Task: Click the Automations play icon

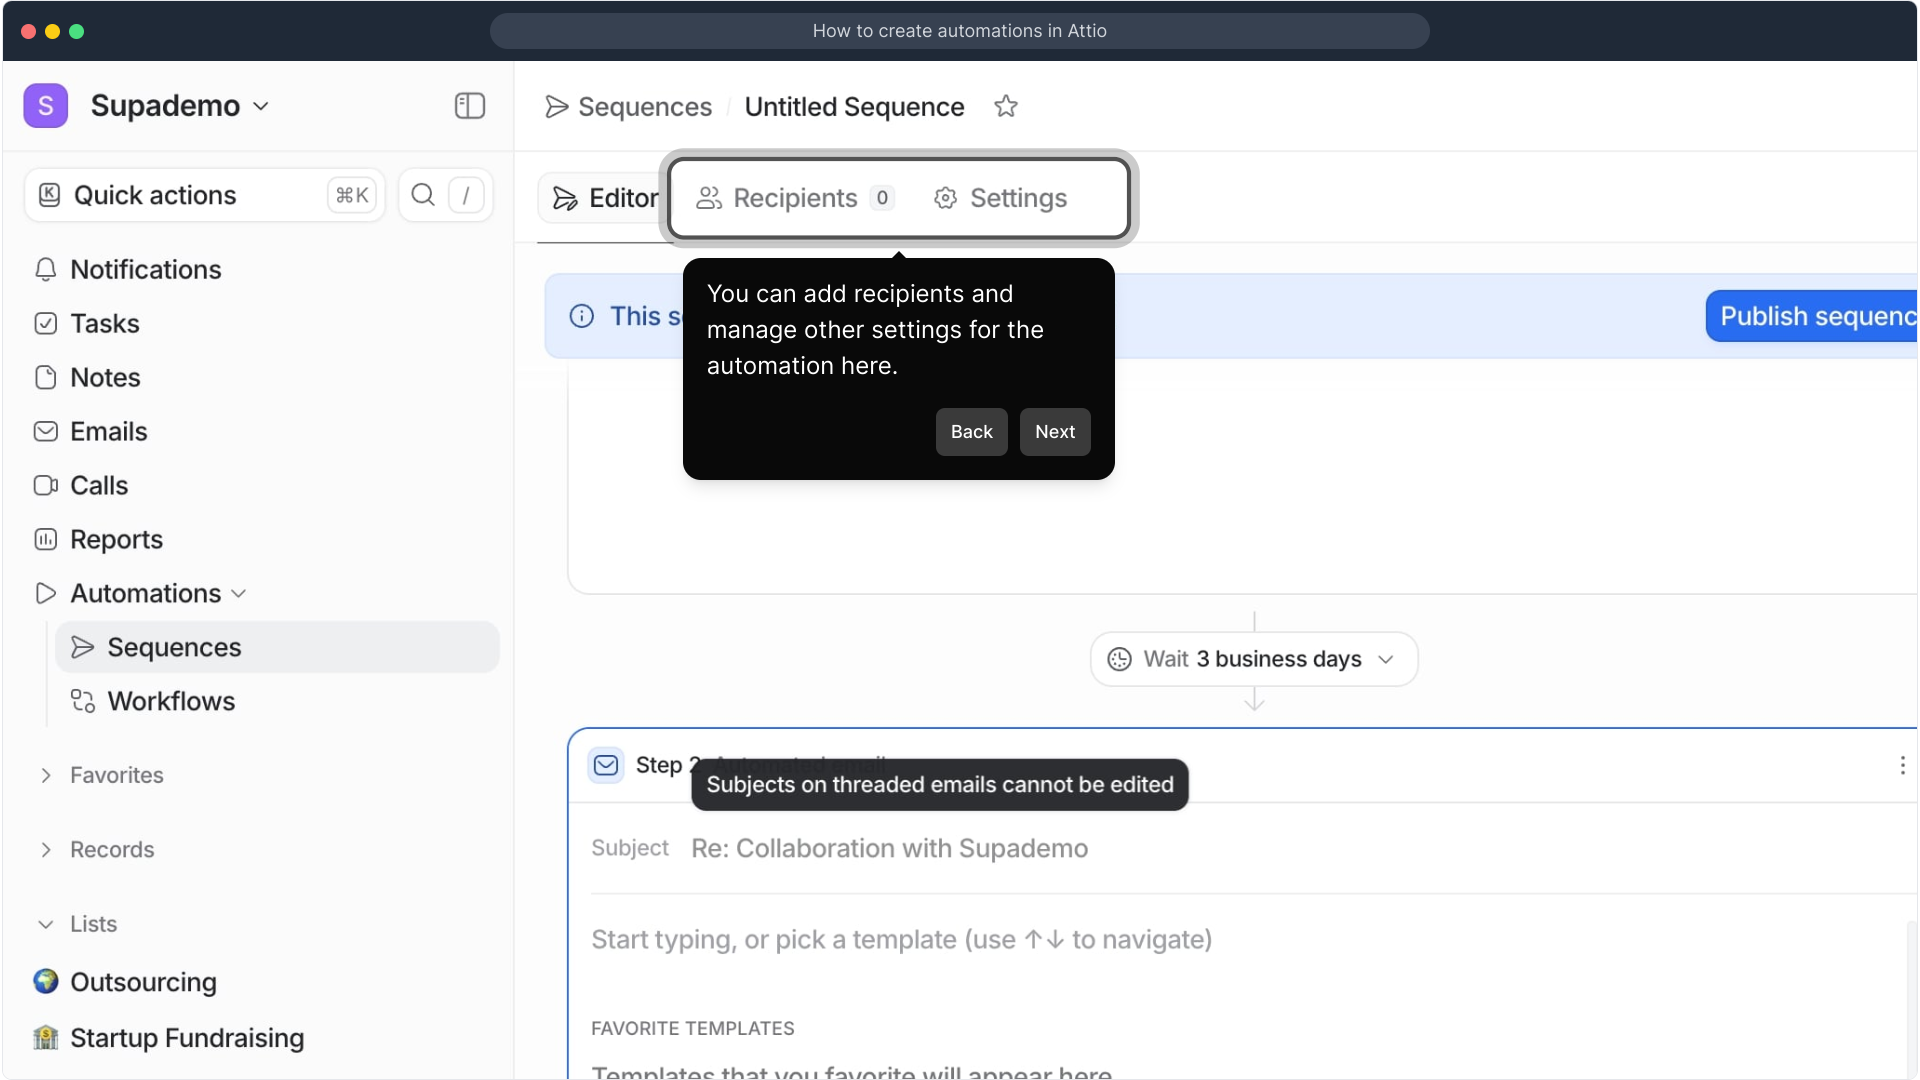Action: pyautogui.click(x=46, y=594)
